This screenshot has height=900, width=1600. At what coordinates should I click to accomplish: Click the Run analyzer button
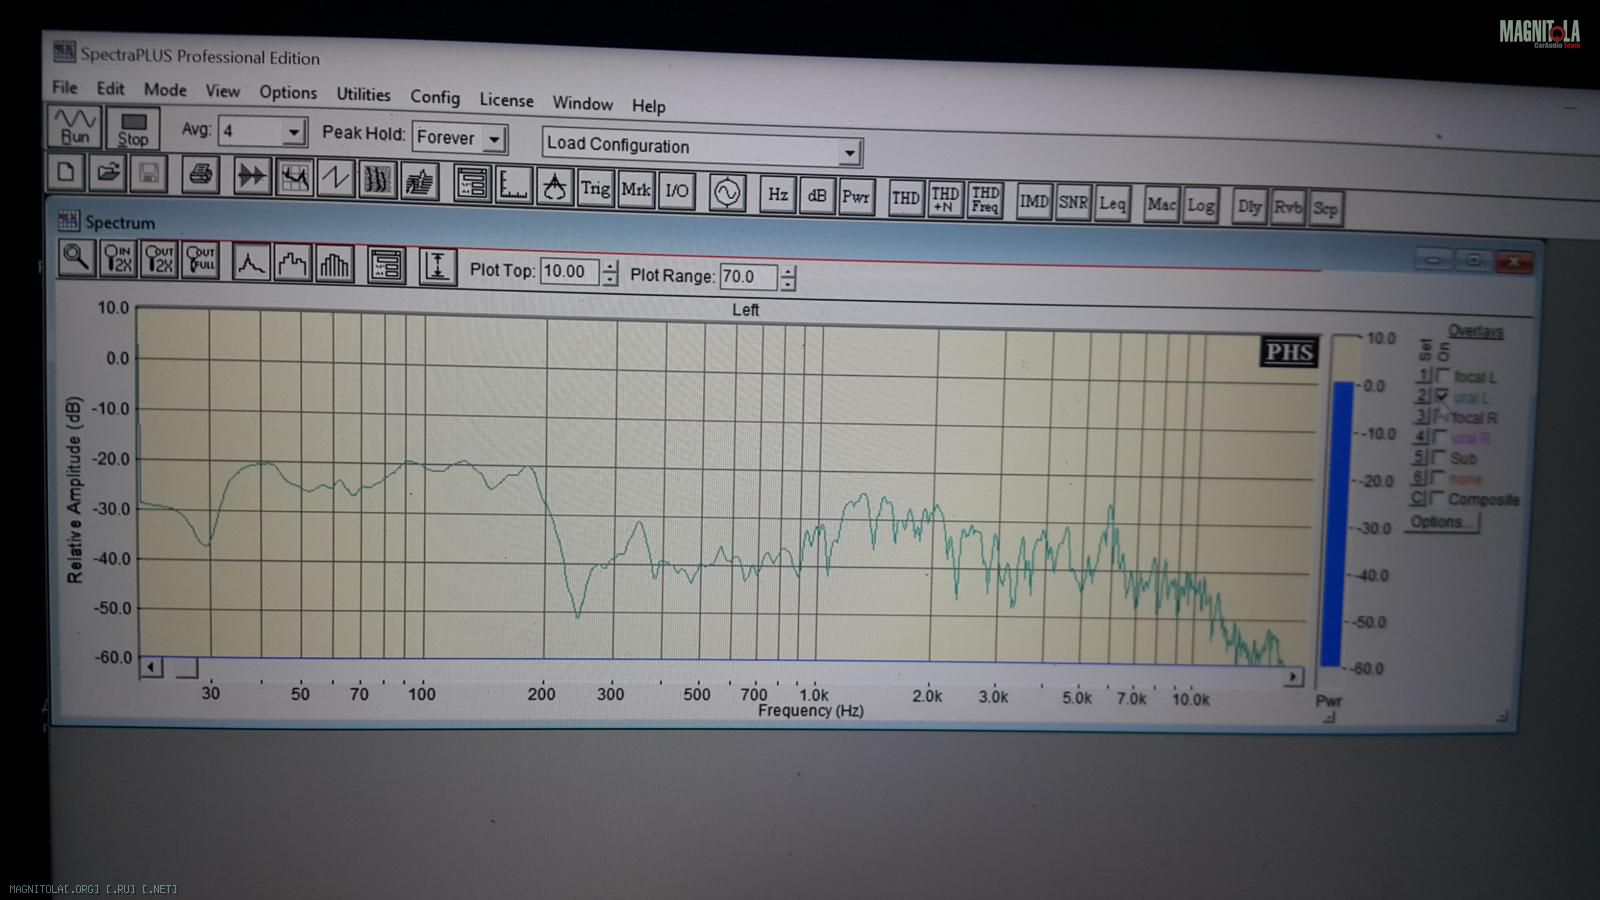(74, 127)
